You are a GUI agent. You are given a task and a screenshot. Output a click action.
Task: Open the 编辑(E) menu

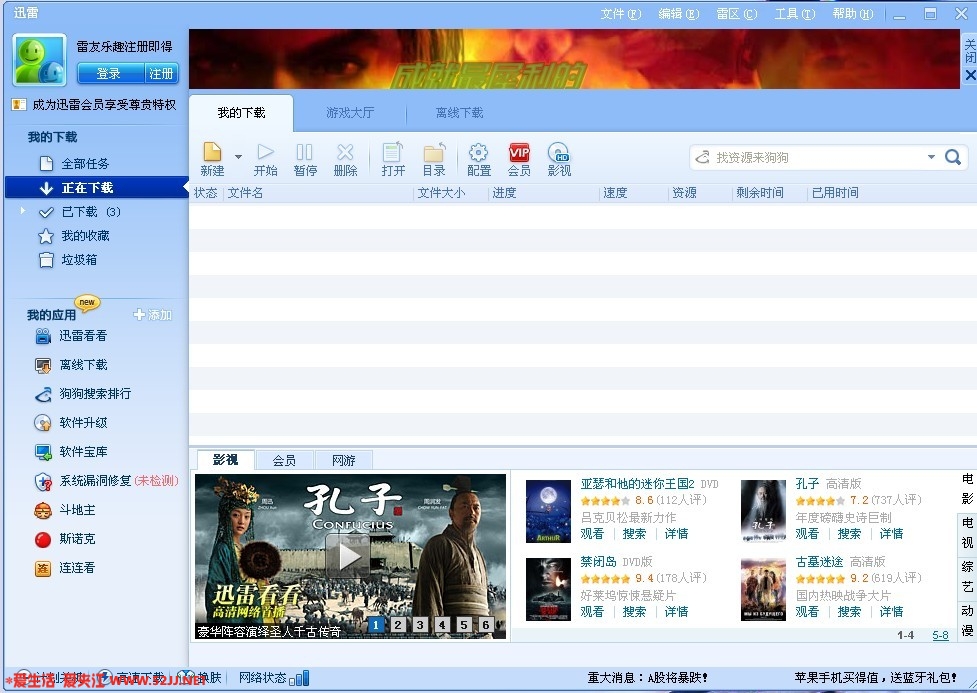[x=679, y=14]
